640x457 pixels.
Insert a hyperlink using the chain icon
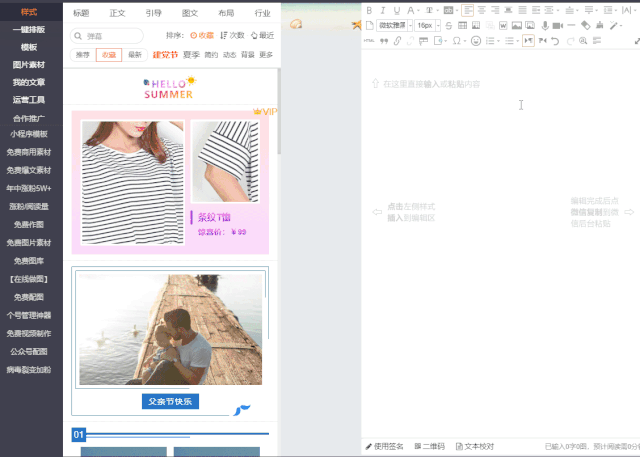(x=397, y=41)
